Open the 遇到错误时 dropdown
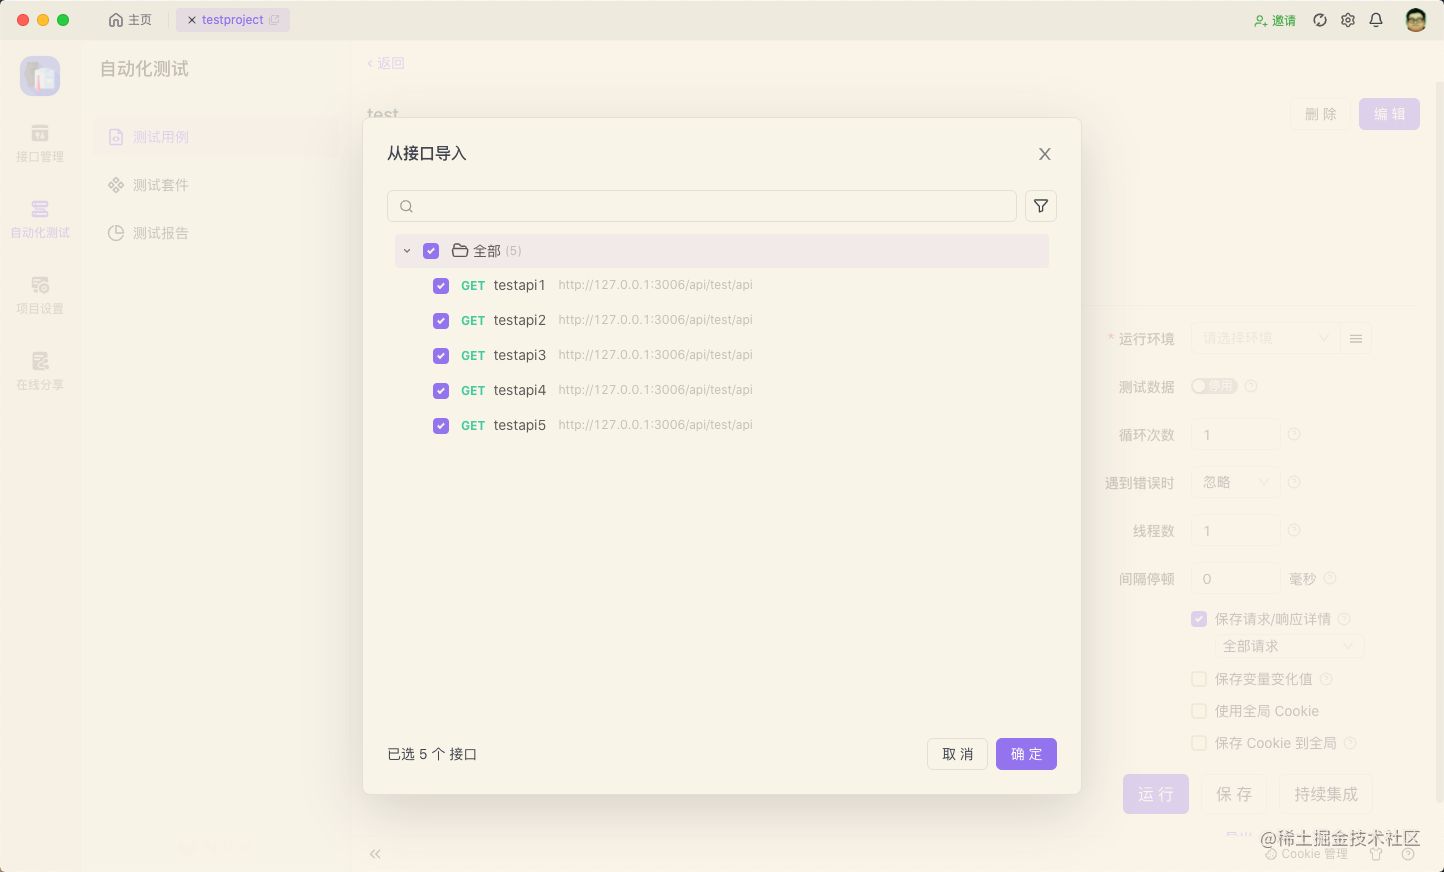 point(1236,482)
